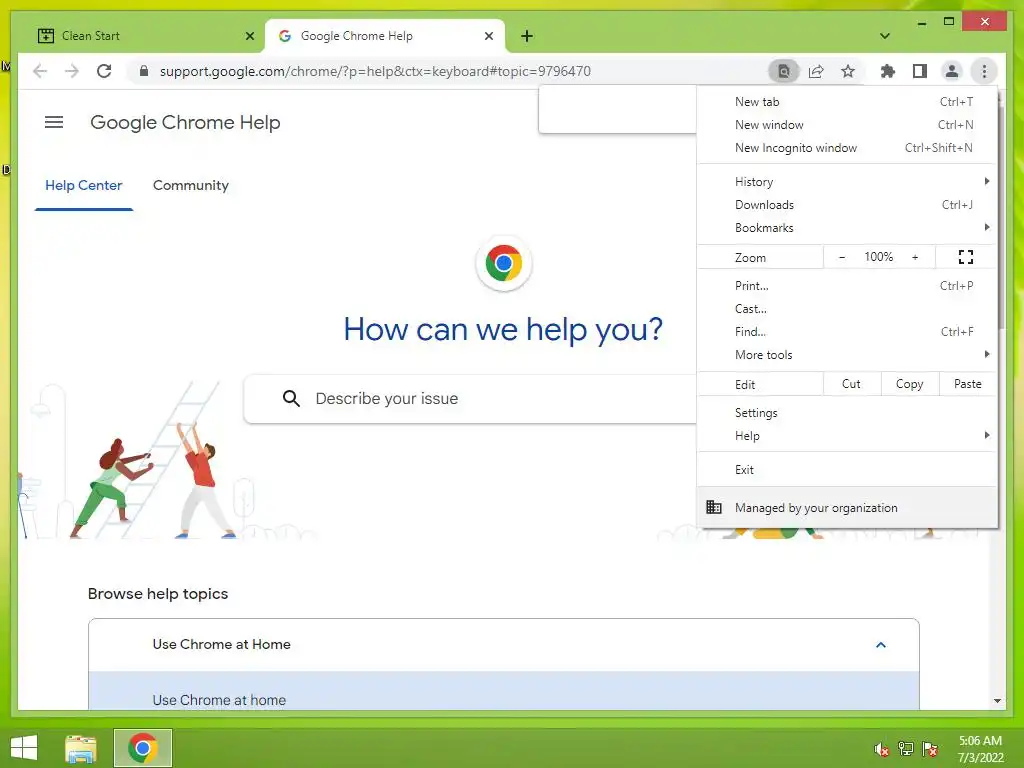Click the muted volume tray icon
1024x768 pixels.
click(x=881, y=749)
